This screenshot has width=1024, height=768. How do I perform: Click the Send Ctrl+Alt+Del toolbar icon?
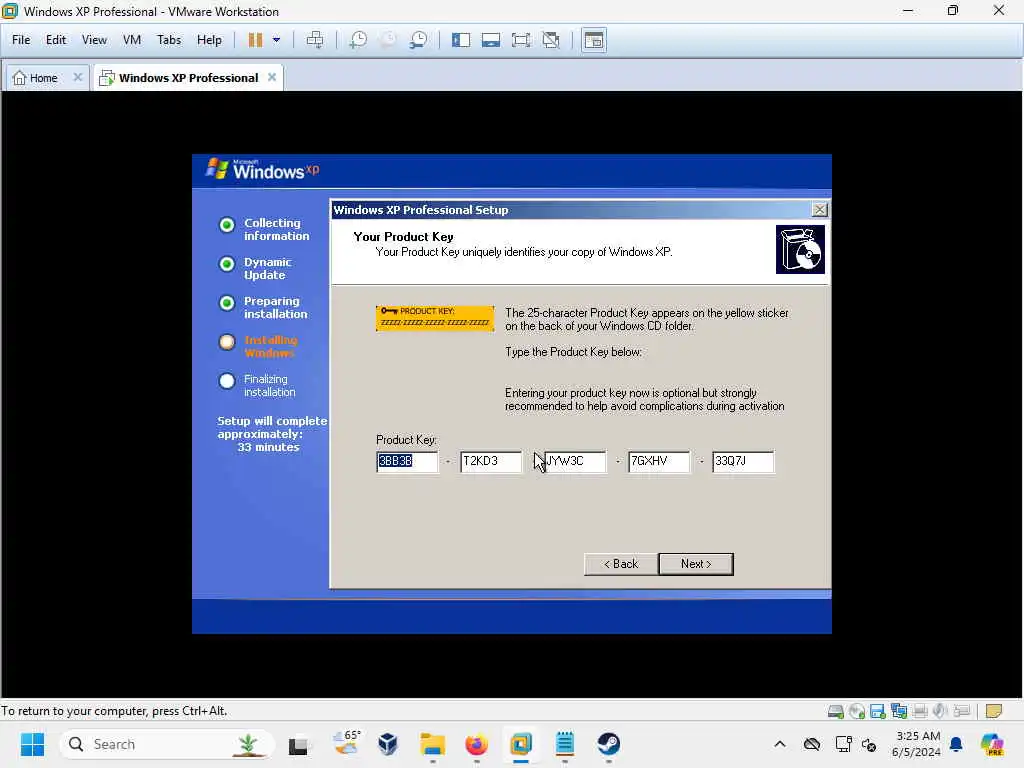coord(315,40)
